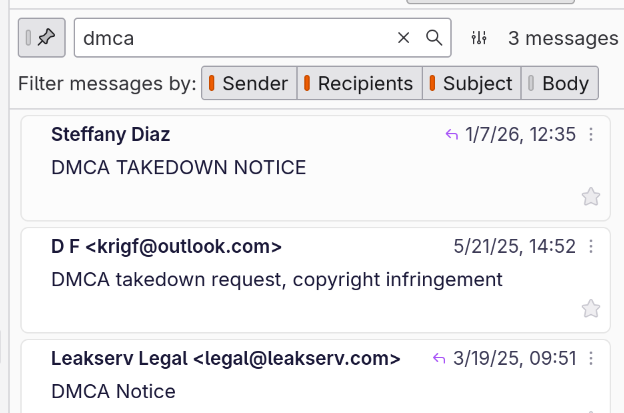624x413 pixels.
Task: Toggle the Recipients filter
Action: click(359, 84)
